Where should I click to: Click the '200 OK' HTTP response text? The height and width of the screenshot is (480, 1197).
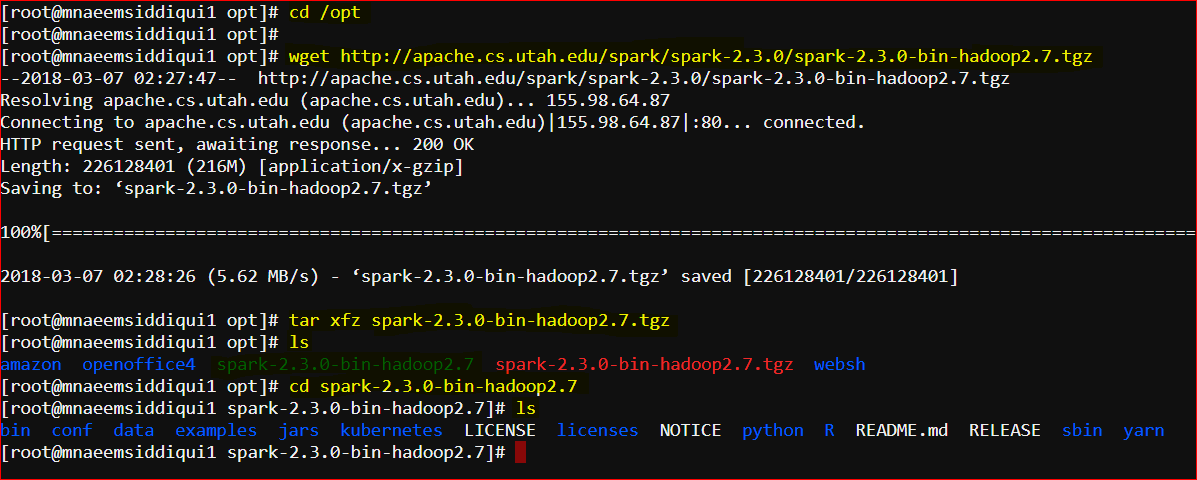[444, 143]
